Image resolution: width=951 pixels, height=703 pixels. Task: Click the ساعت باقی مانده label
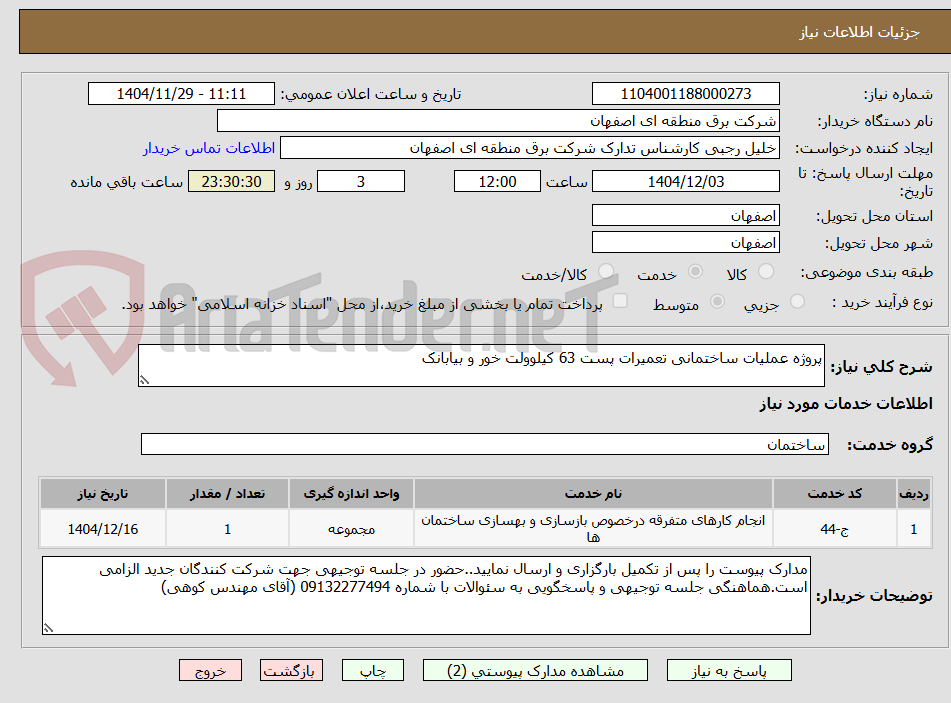tap(126, 182)
